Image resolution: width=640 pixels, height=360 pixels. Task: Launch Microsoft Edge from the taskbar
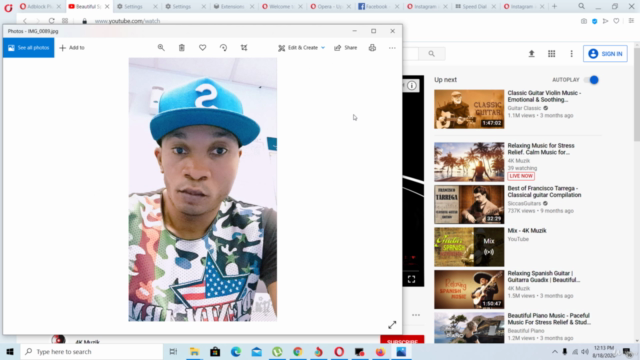(x=236, y=351)
